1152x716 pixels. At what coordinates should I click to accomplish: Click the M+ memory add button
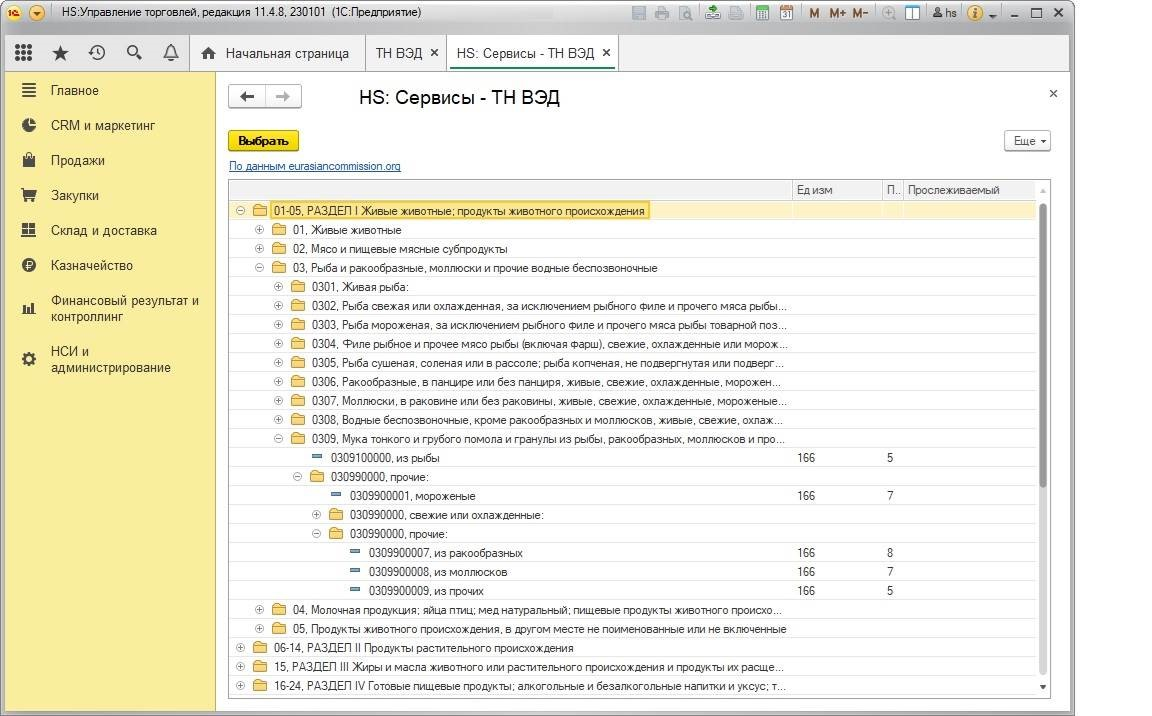click(838, 13)
